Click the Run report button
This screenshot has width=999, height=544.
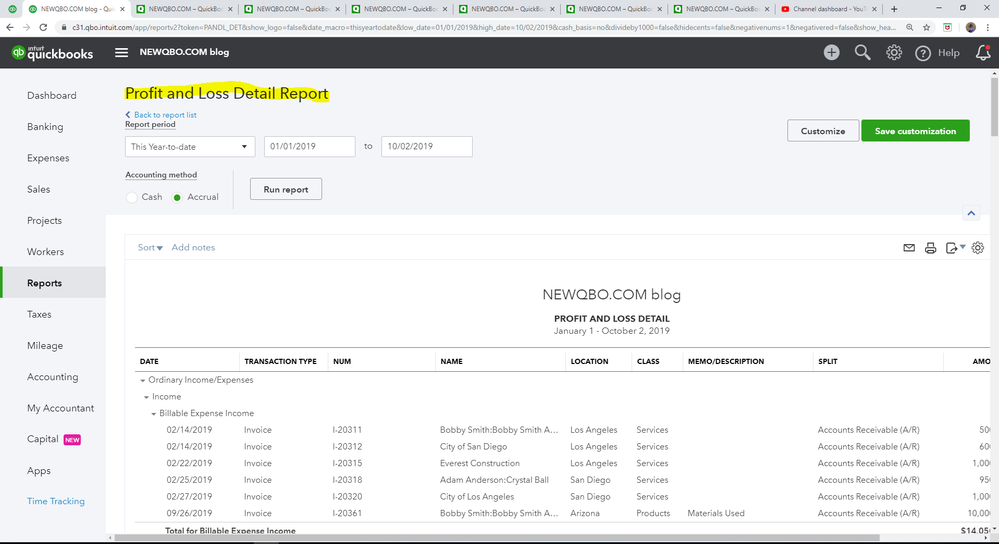[285, 189]
